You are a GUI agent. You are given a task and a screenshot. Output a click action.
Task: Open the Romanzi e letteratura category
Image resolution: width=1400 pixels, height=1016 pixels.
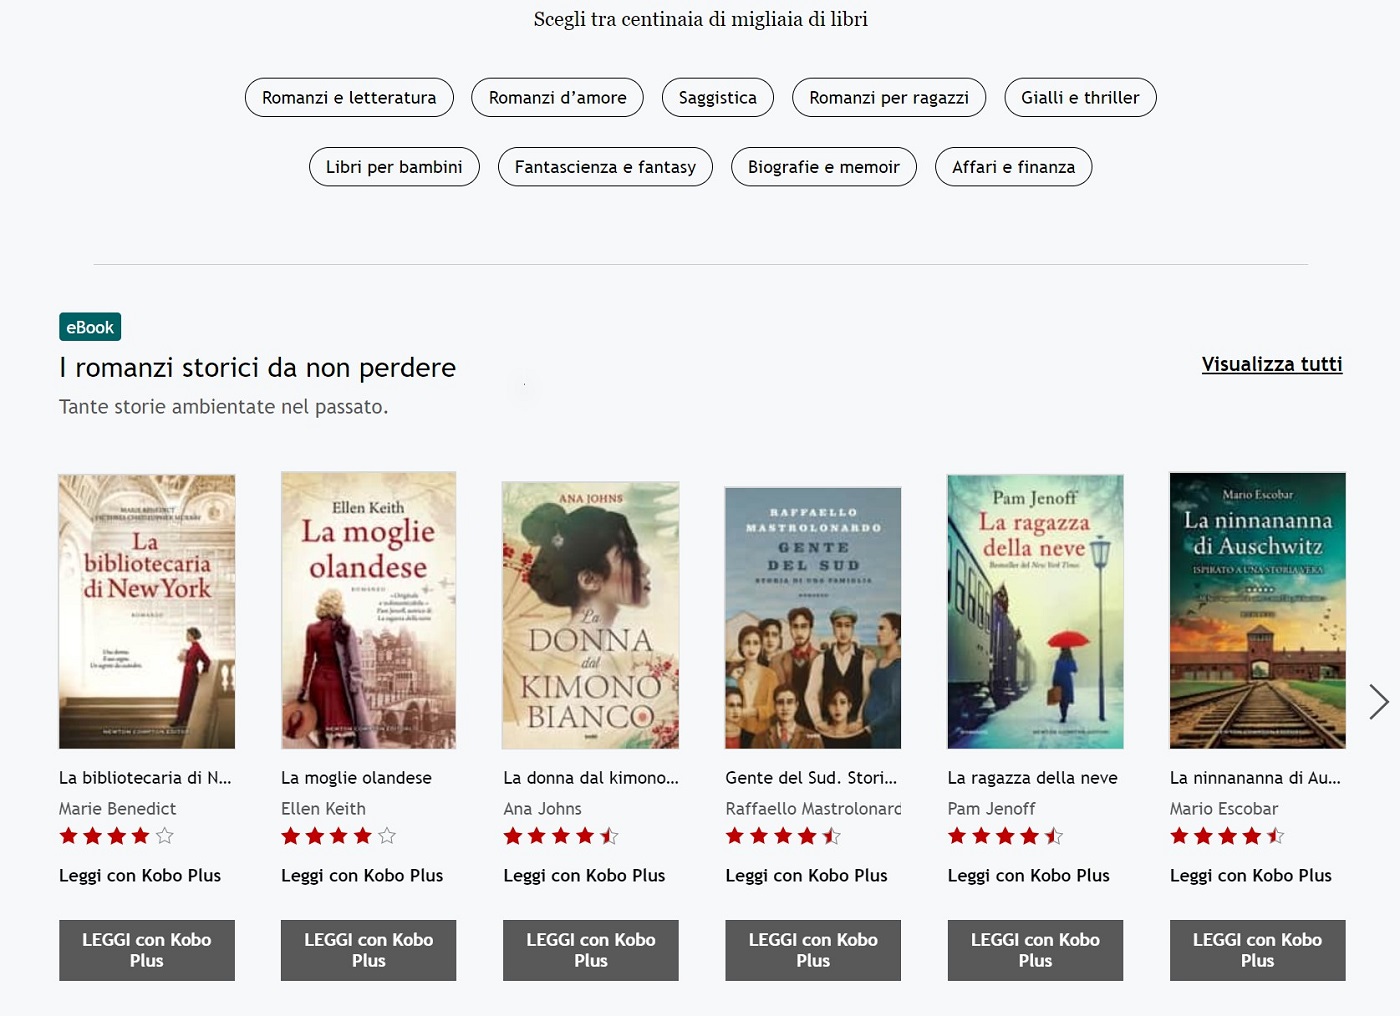[349, 97]
